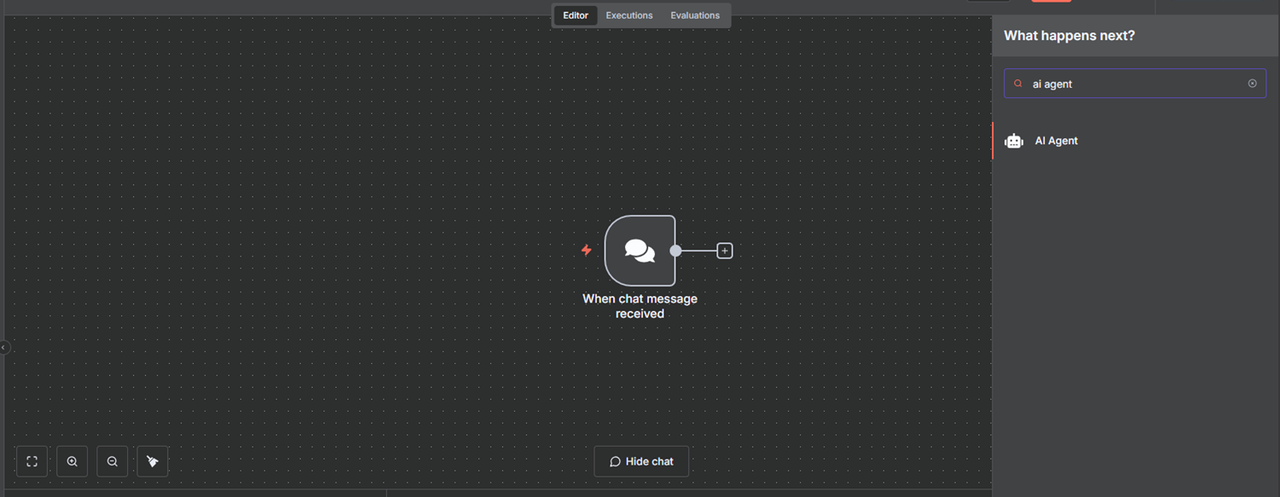Select the Editor tab
Viewport: 1280px width, 497px height.
(576, 15)
